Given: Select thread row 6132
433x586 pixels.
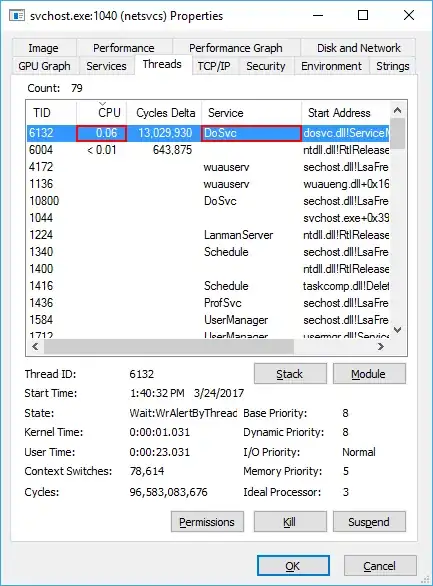Looking at the screenshot, I should [208, 133].
